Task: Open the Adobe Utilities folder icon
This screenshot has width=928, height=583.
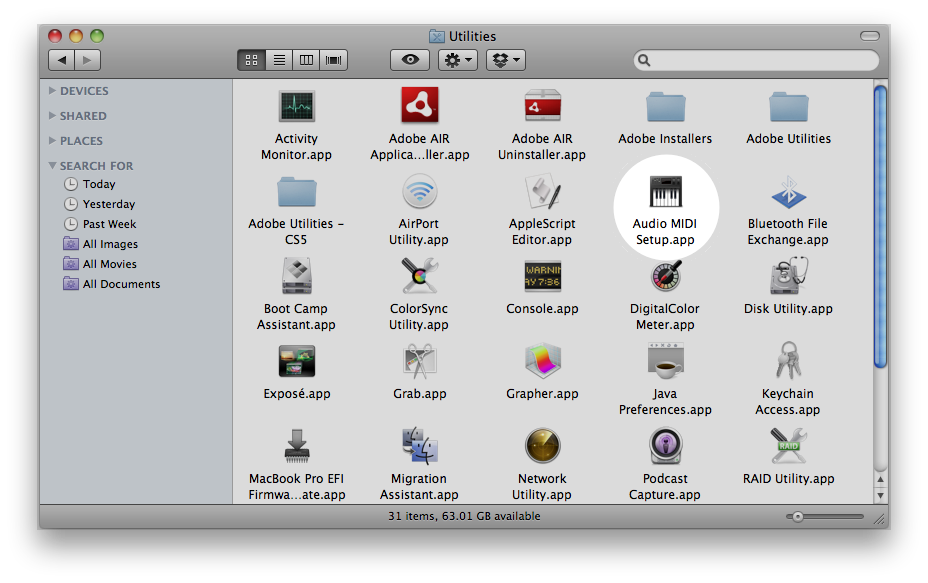Action: (x=788, y=107)
